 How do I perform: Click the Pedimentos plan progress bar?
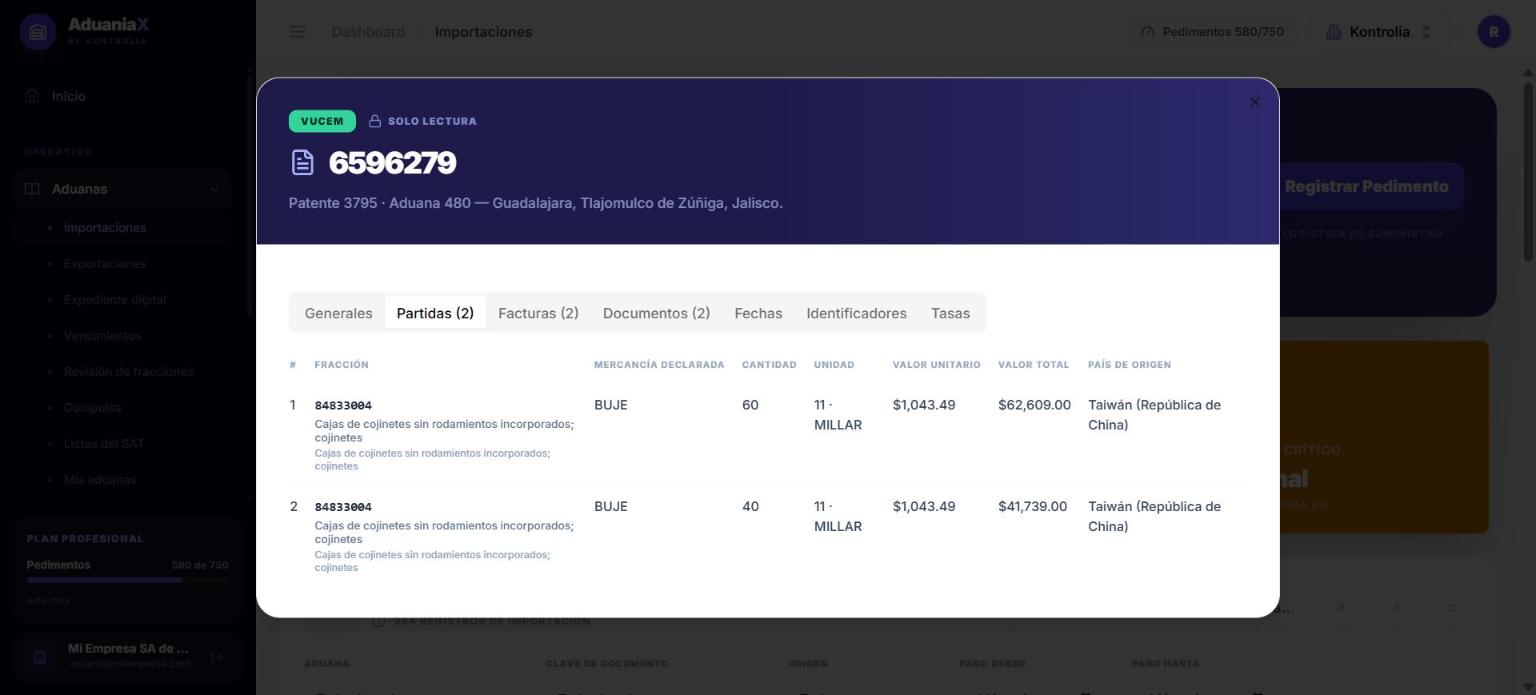click(x=127, y=580)
